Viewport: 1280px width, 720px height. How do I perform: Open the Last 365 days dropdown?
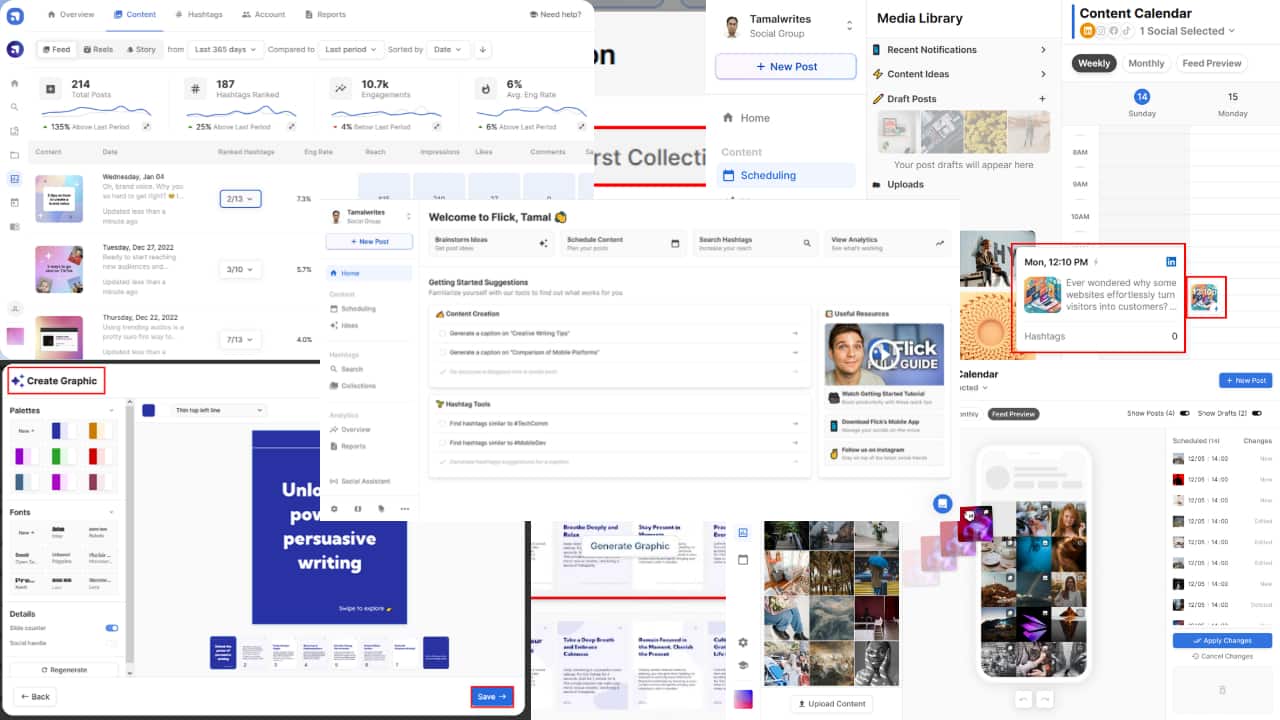225,49
